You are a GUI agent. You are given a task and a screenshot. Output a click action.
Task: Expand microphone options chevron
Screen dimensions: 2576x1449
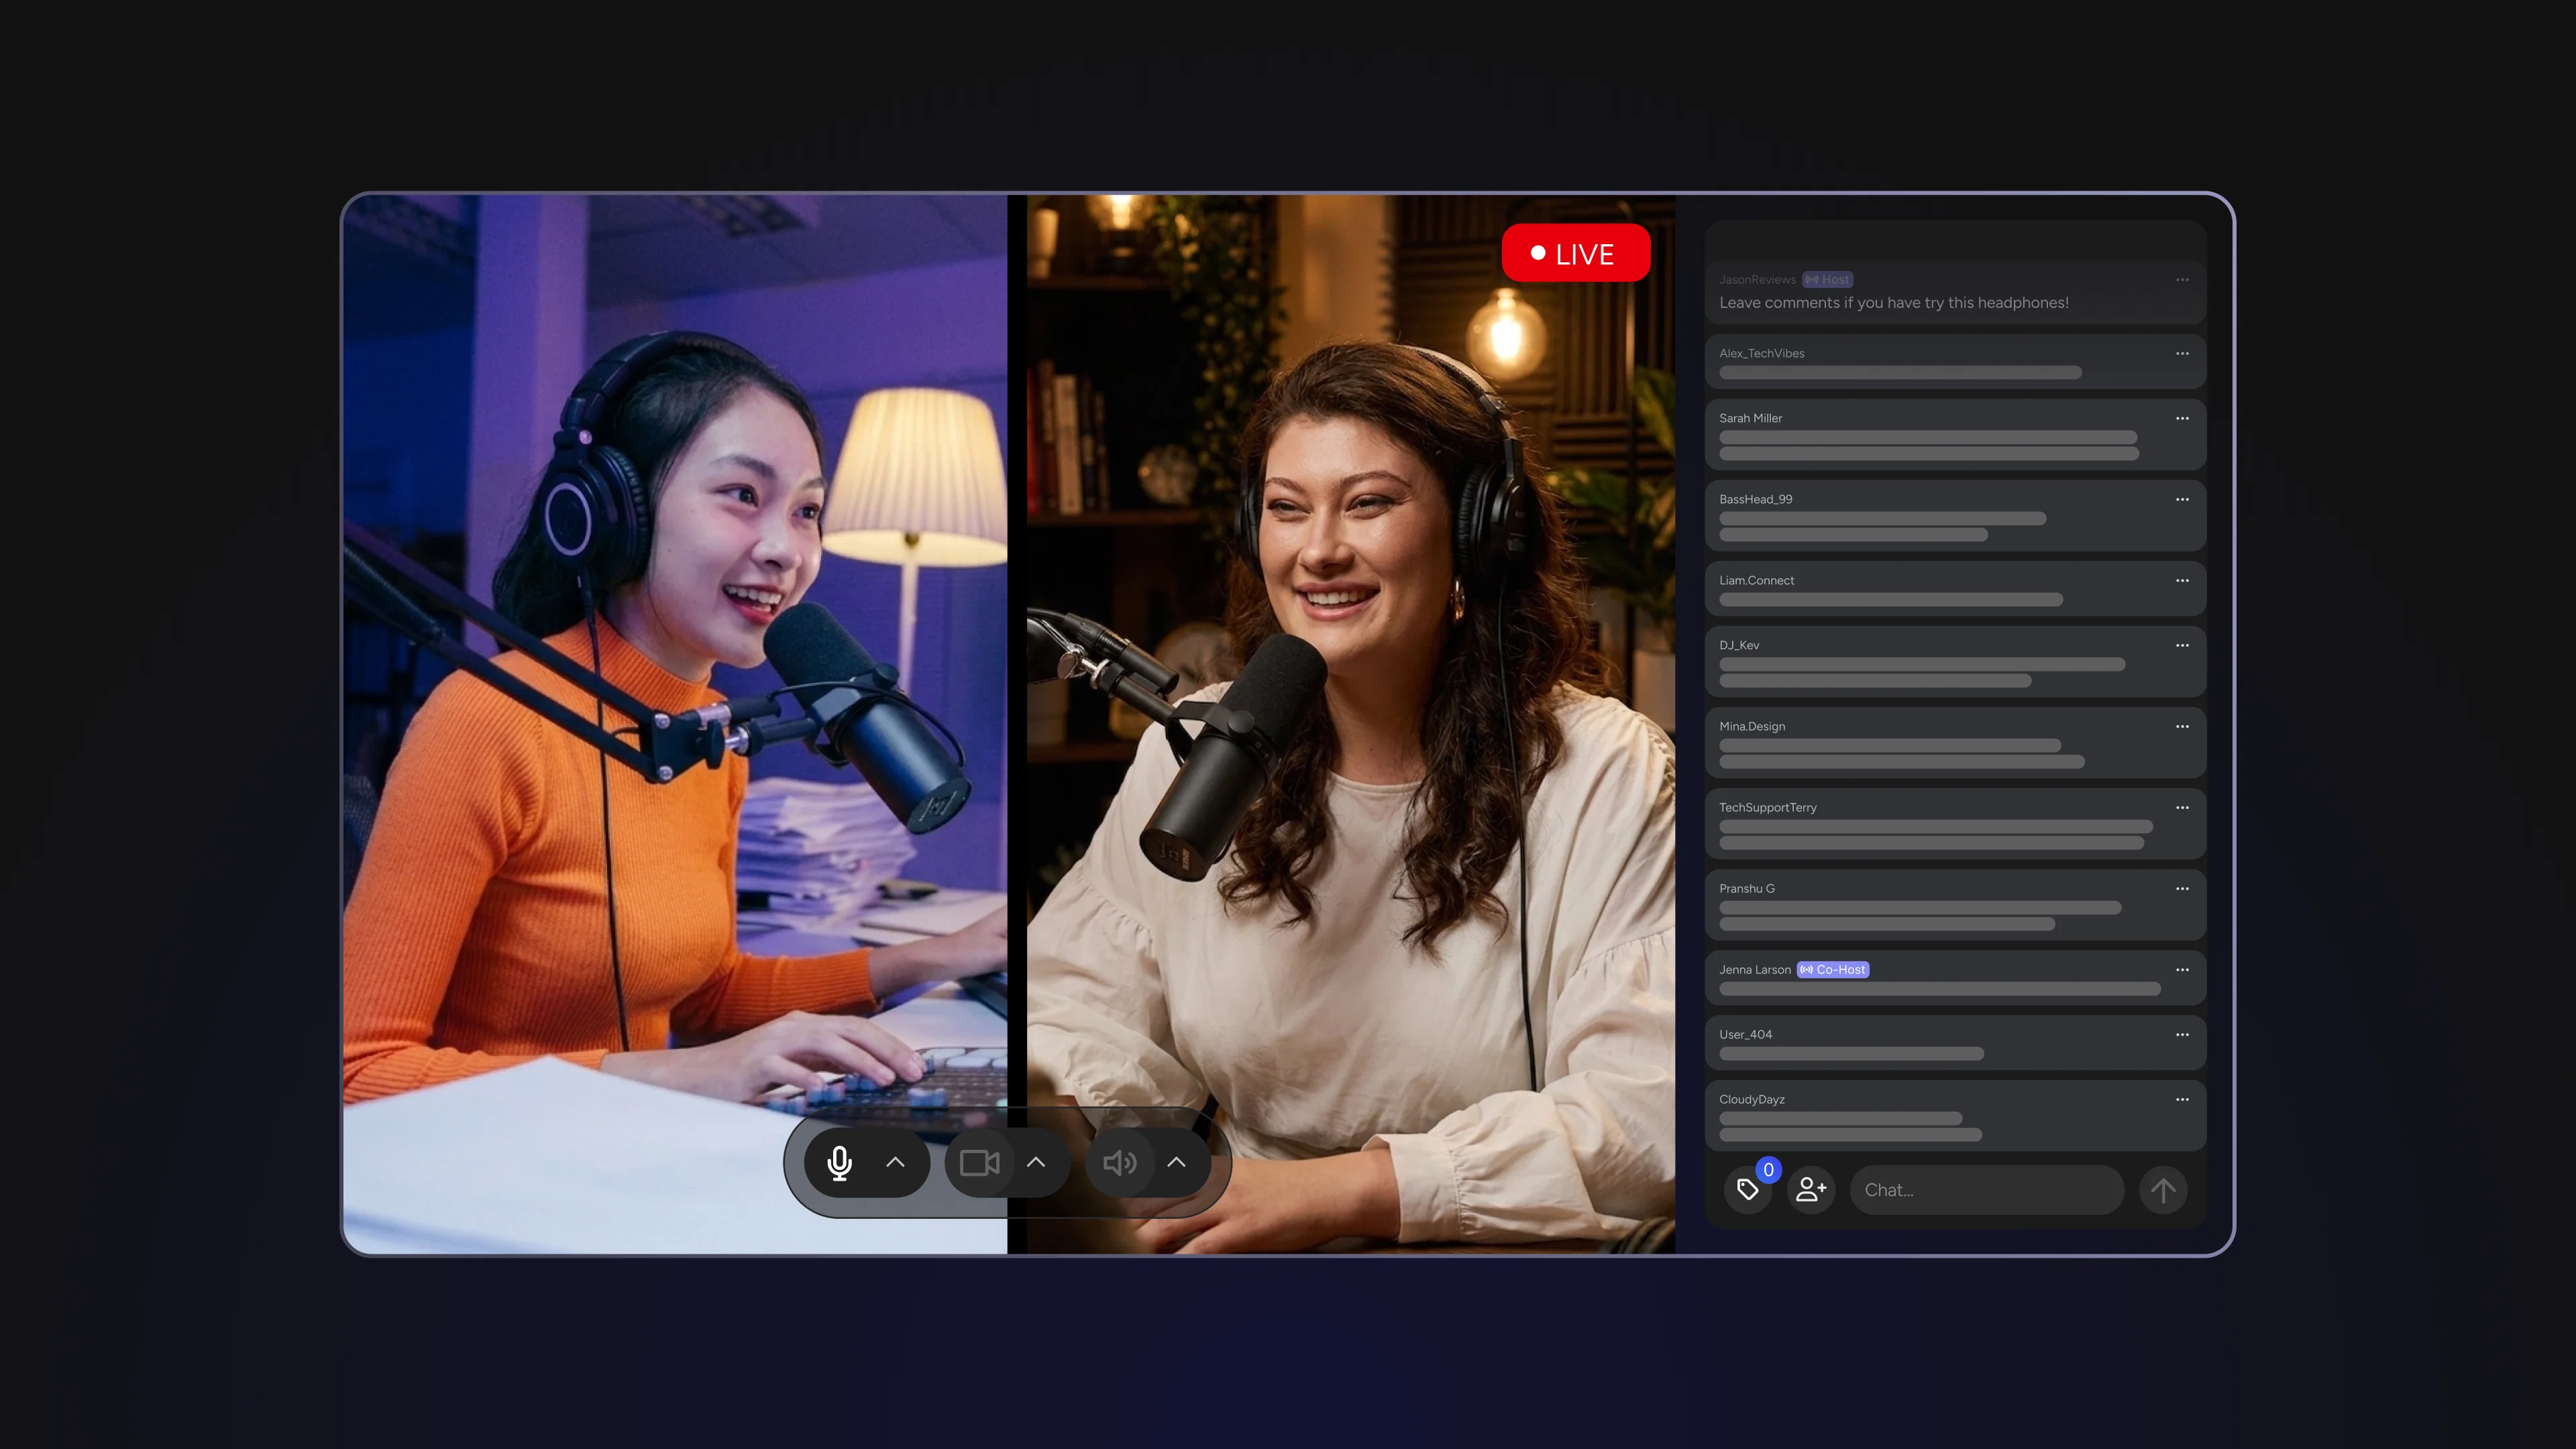(x=895, y=1162)
